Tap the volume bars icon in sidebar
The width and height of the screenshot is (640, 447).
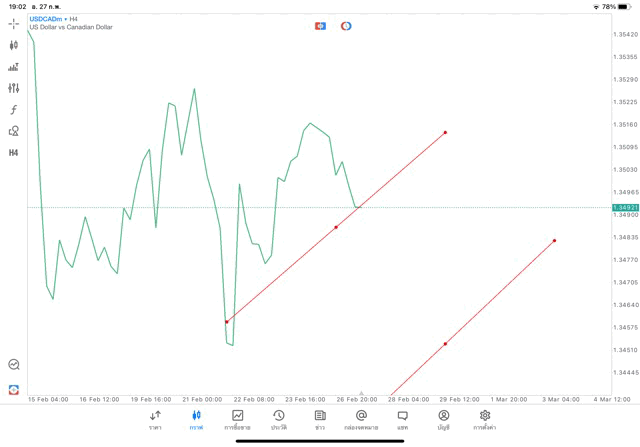click(x=14, y=67)
